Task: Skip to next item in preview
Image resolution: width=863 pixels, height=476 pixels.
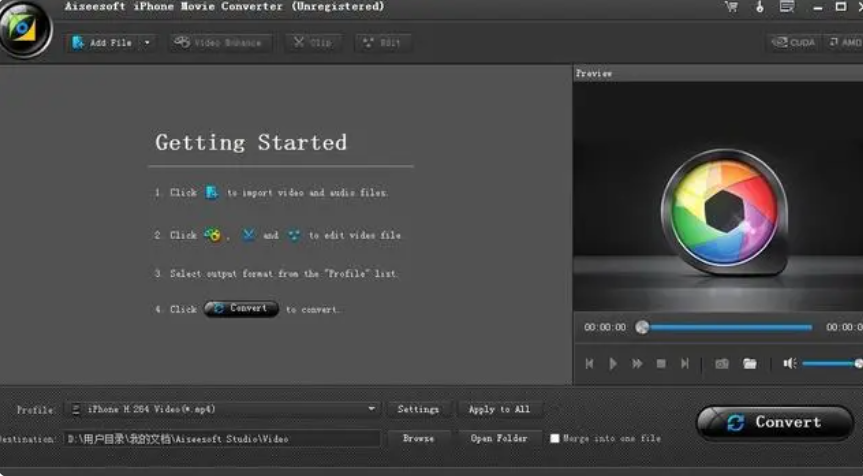Action: pos(685,363)
